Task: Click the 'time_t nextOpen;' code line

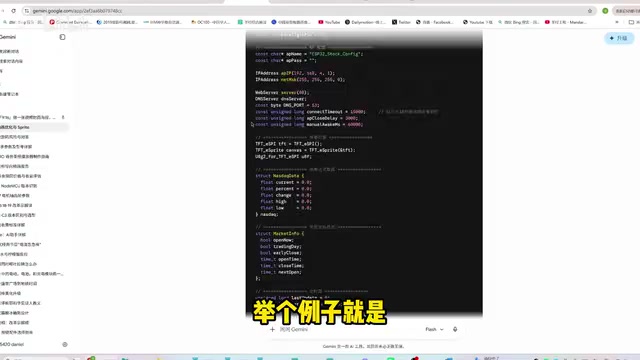Action: [281, 272]
